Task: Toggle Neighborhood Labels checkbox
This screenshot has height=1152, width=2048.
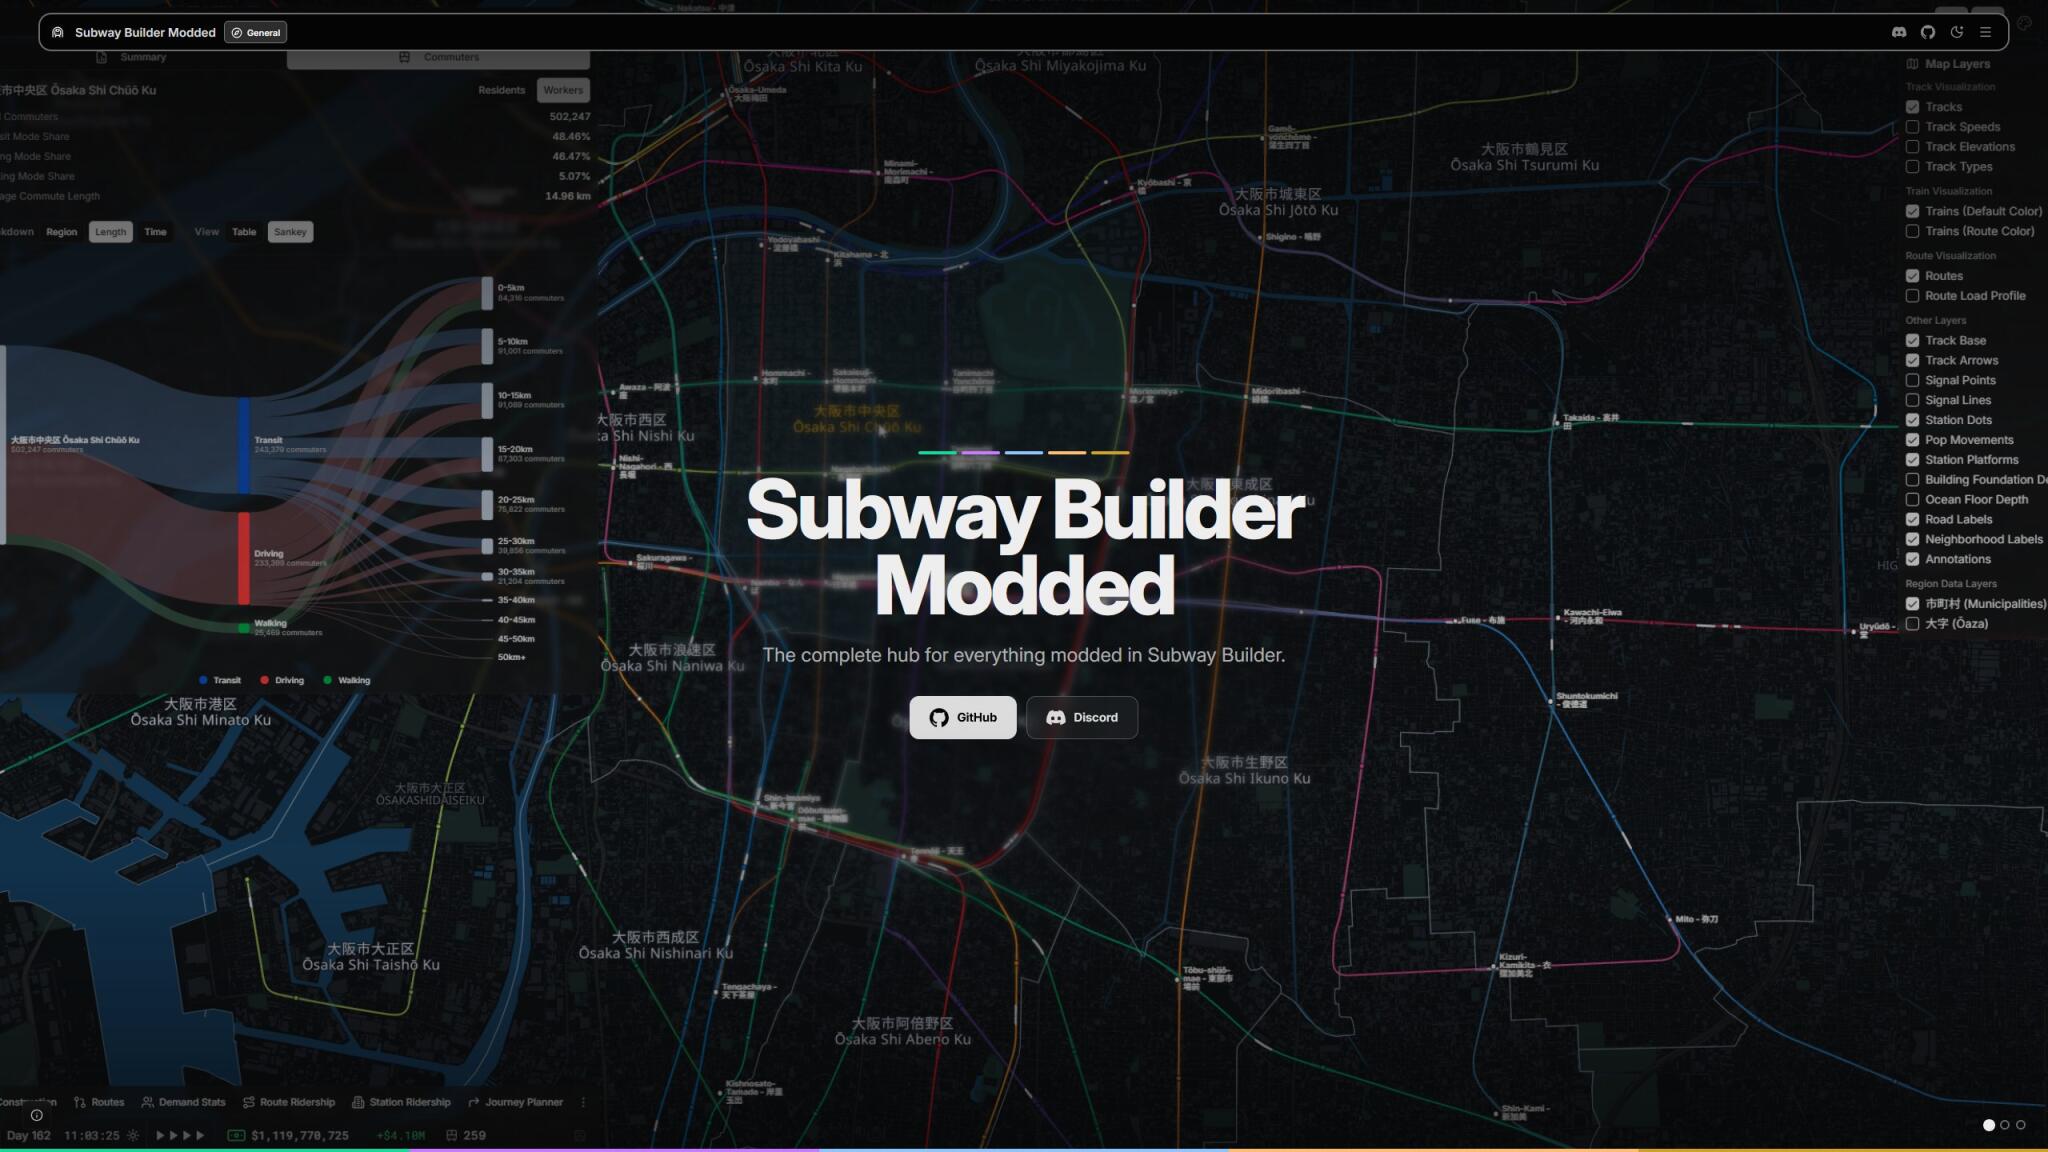Action: point(1912,539)
